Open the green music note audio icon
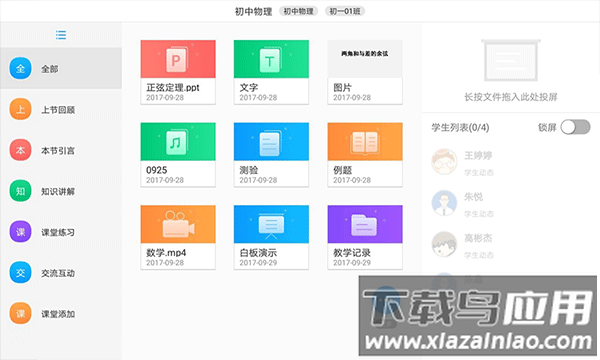Viewport: 600px width, 360px height. [178, 142]
